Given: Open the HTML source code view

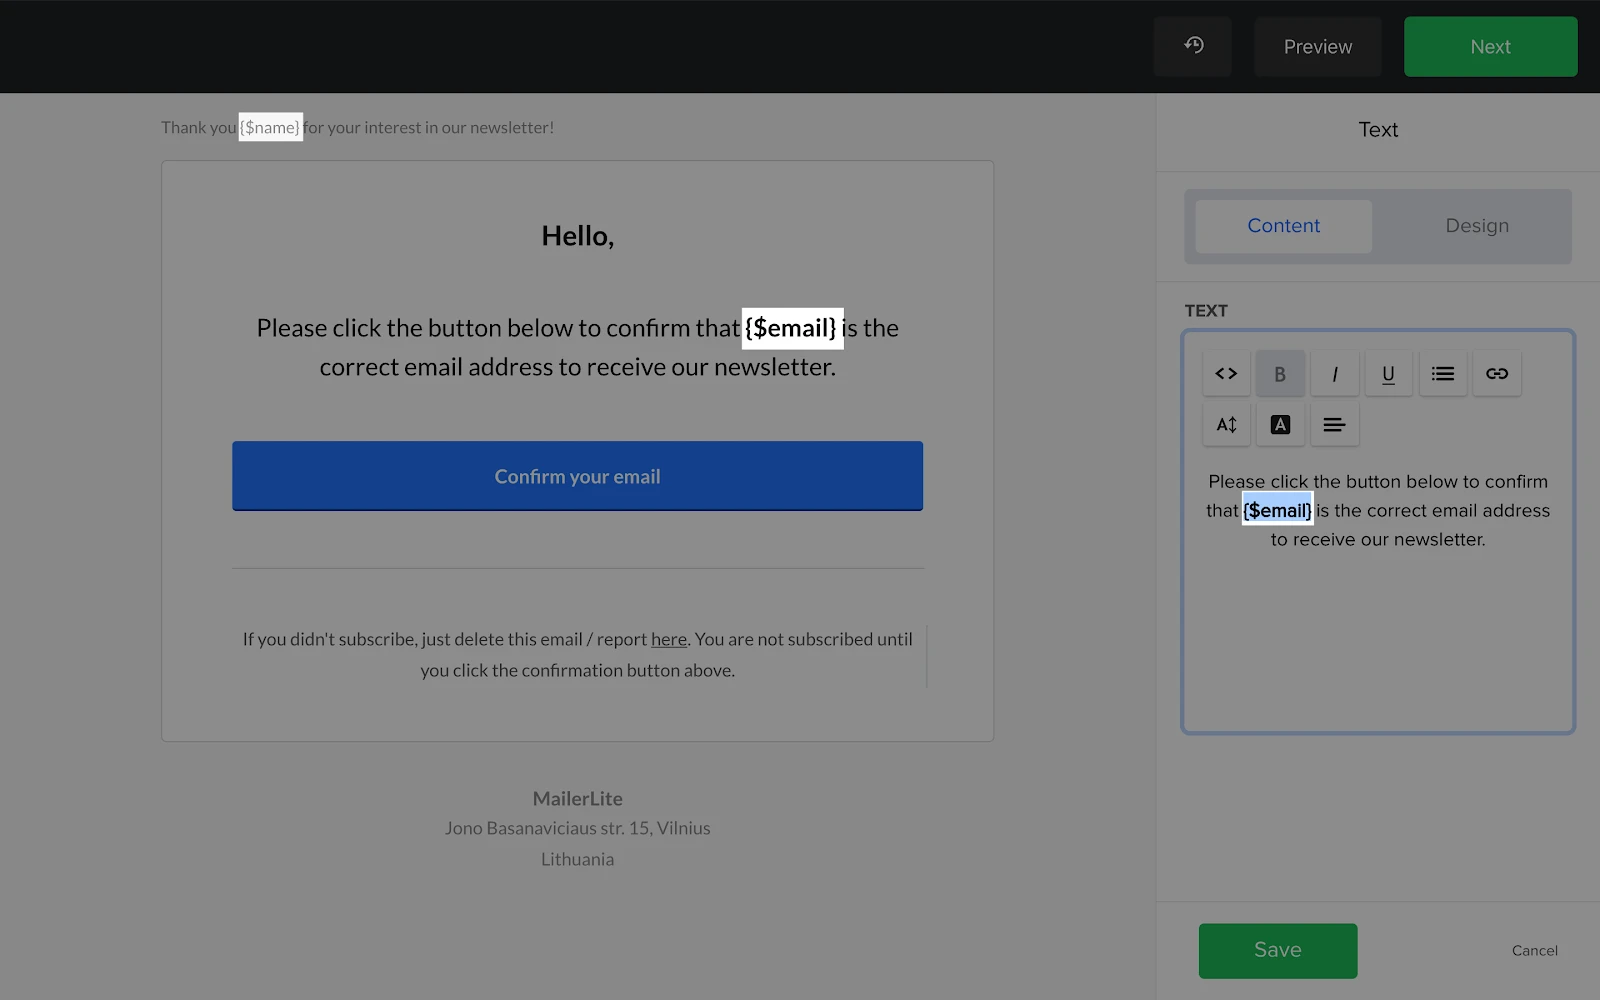Looking at the screenshot, I should pyautogui.click(x=1226, y=374).
